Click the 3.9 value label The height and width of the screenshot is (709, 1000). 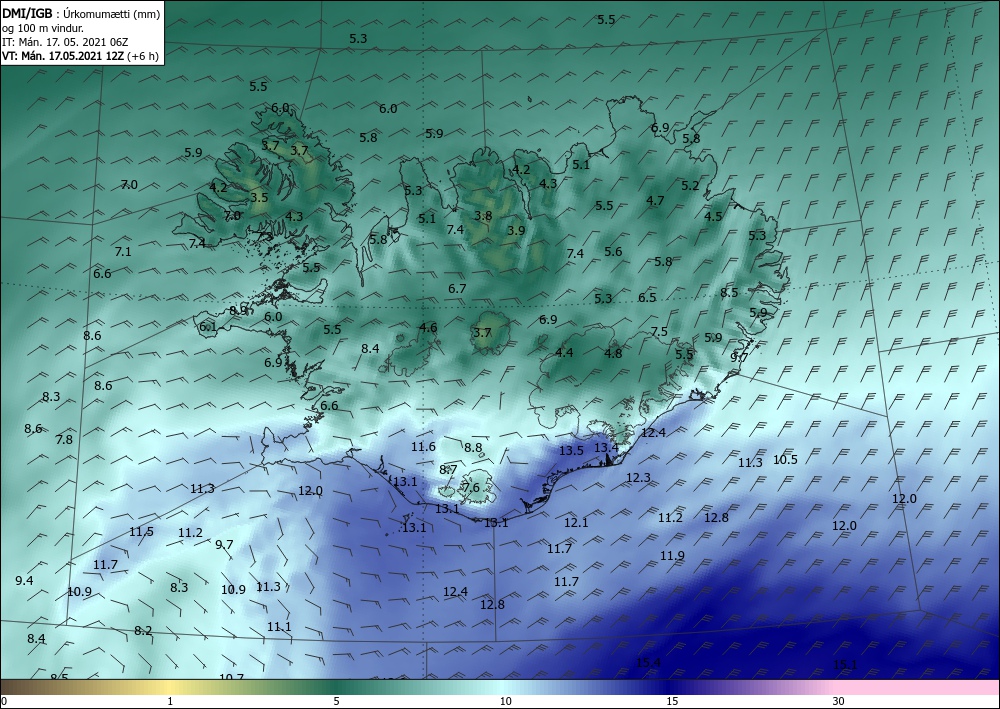(x=516, y=231)
